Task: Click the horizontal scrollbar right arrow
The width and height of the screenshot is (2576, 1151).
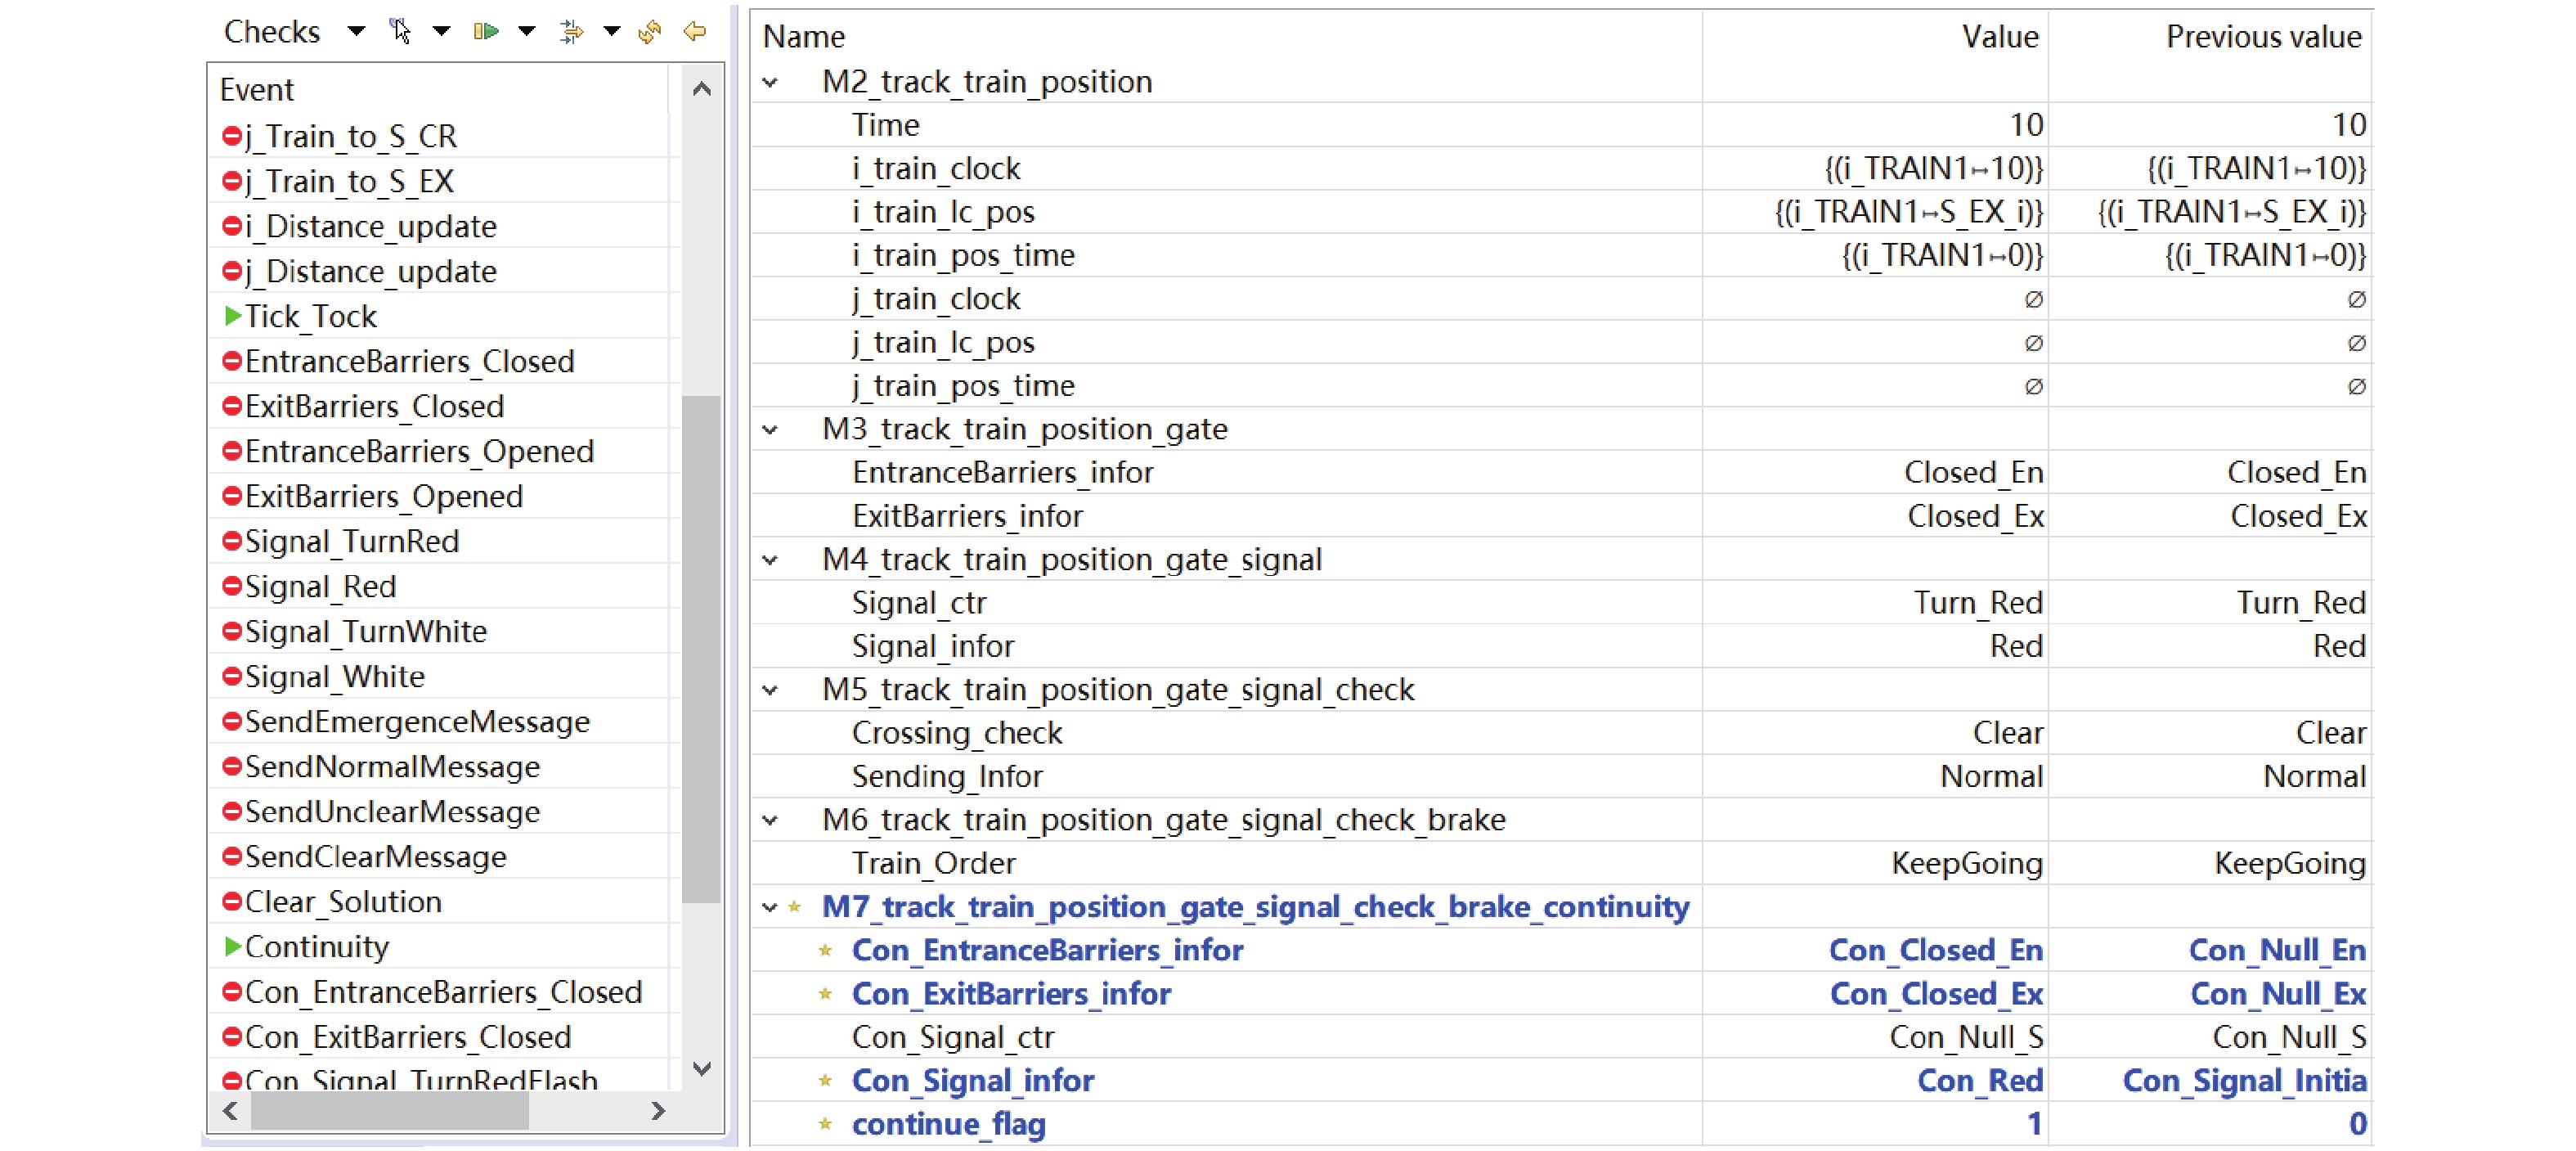Action: 658,1110
